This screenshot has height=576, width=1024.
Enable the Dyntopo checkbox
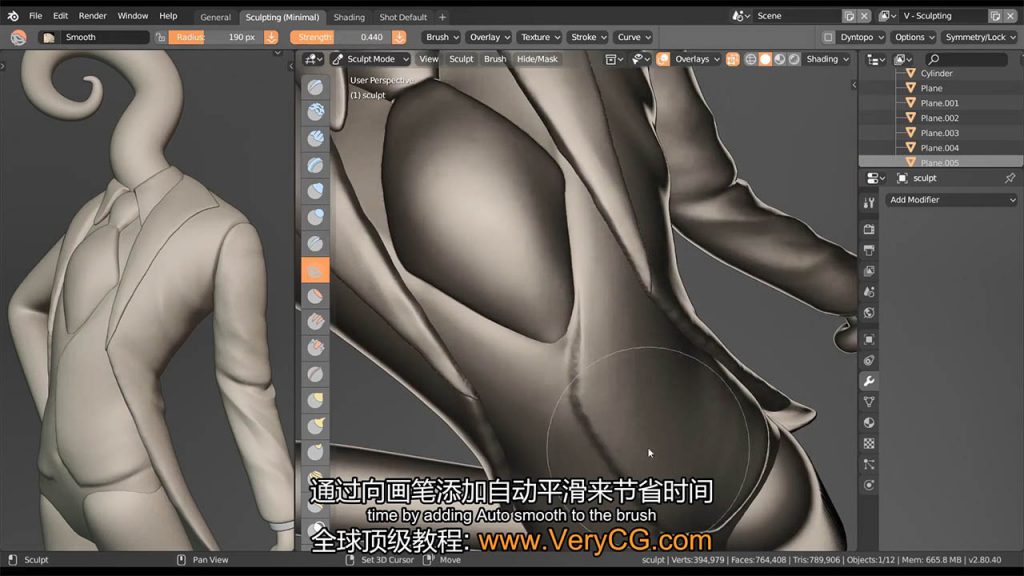pyautogui.click(x=828, y=37)
